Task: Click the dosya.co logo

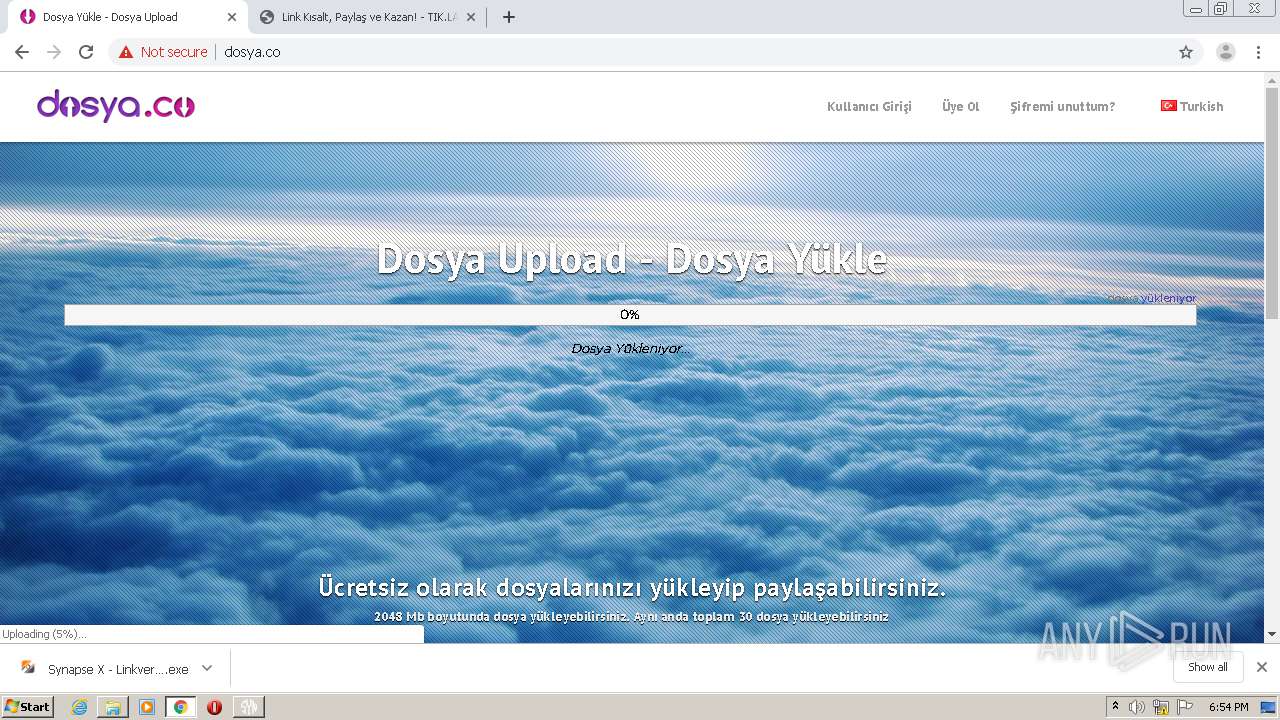Action: click(116, 106)
